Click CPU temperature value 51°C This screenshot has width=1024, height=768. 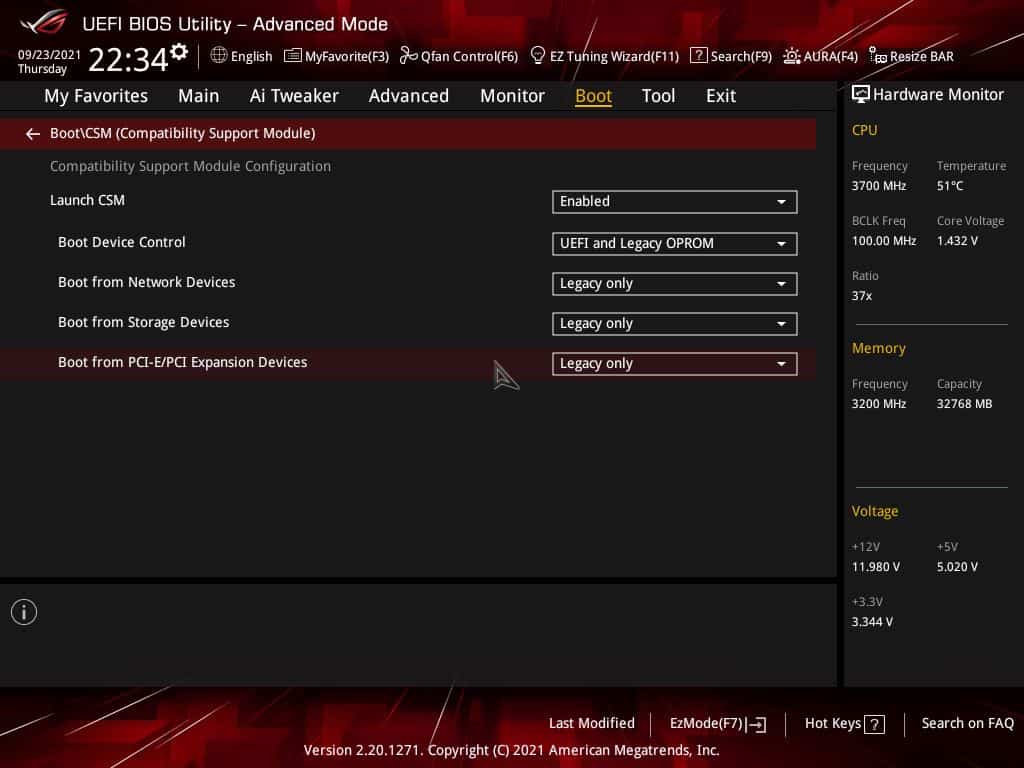(x=950, y=186)
